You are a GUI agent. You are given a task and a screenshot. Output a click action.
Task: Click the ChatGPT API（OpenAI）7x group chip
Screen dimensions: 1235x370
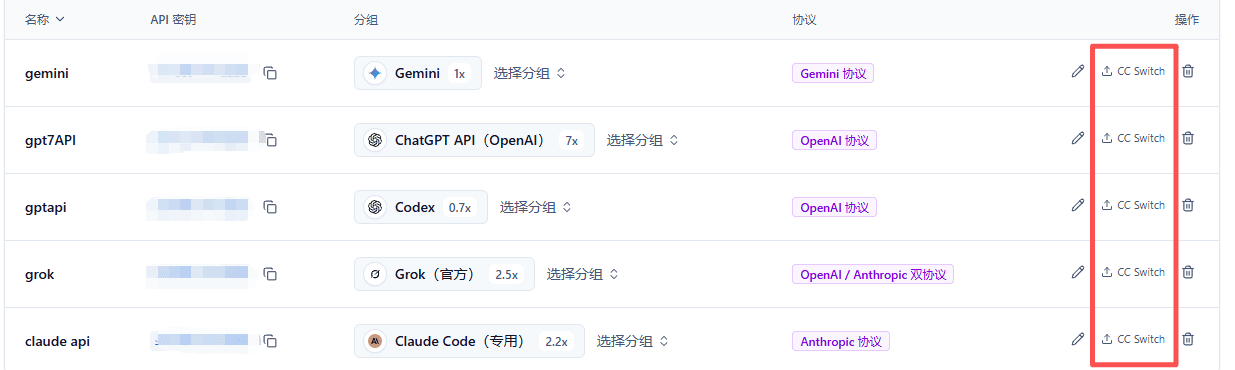pos(474,140)
